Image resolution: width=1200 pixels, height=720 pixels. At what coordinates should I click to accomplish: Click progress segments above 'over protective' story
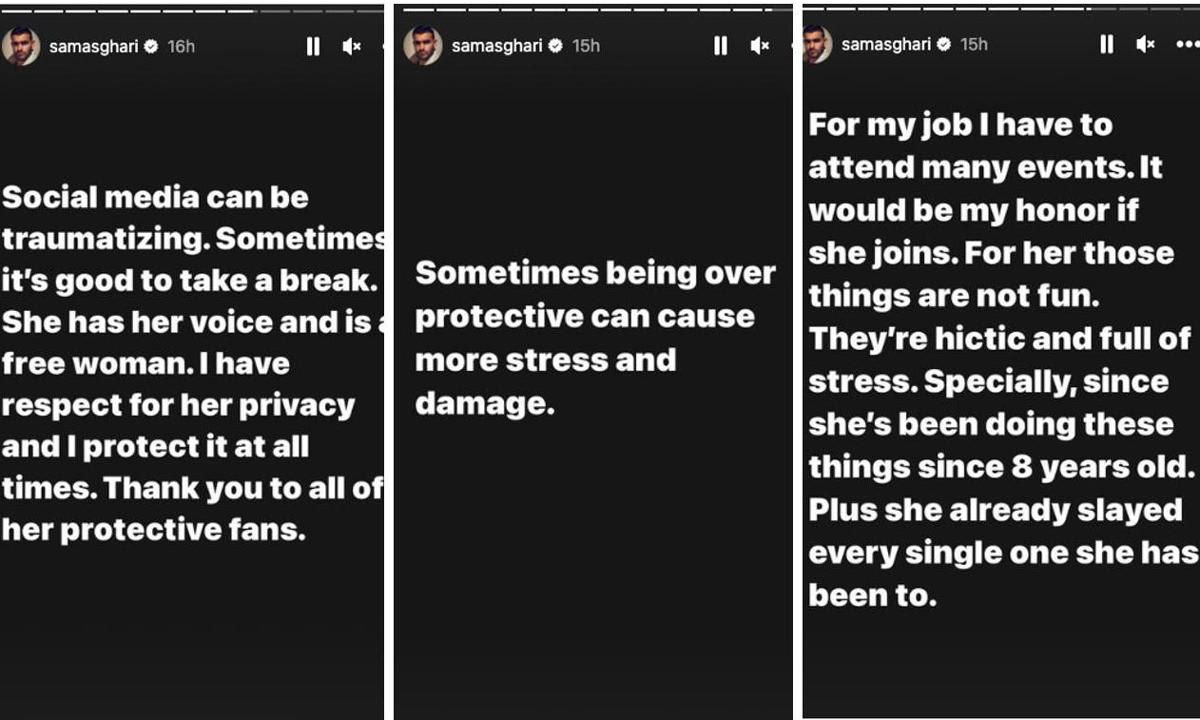(594, 9)
